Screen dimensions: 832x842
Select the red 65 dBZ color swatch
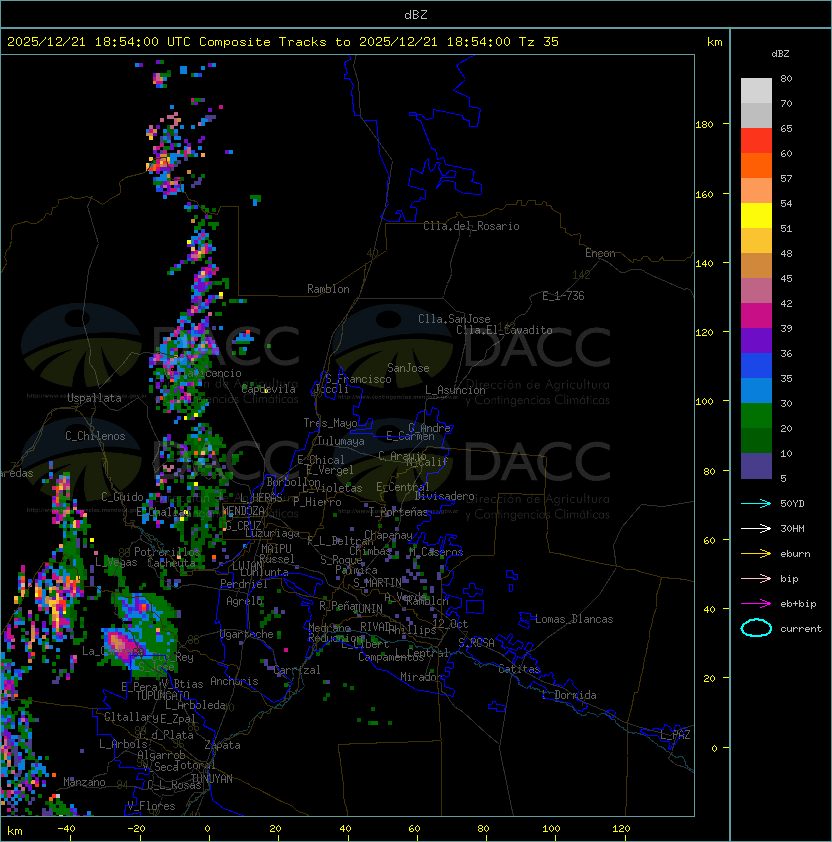pyautogui.click(x=756, y=141)
